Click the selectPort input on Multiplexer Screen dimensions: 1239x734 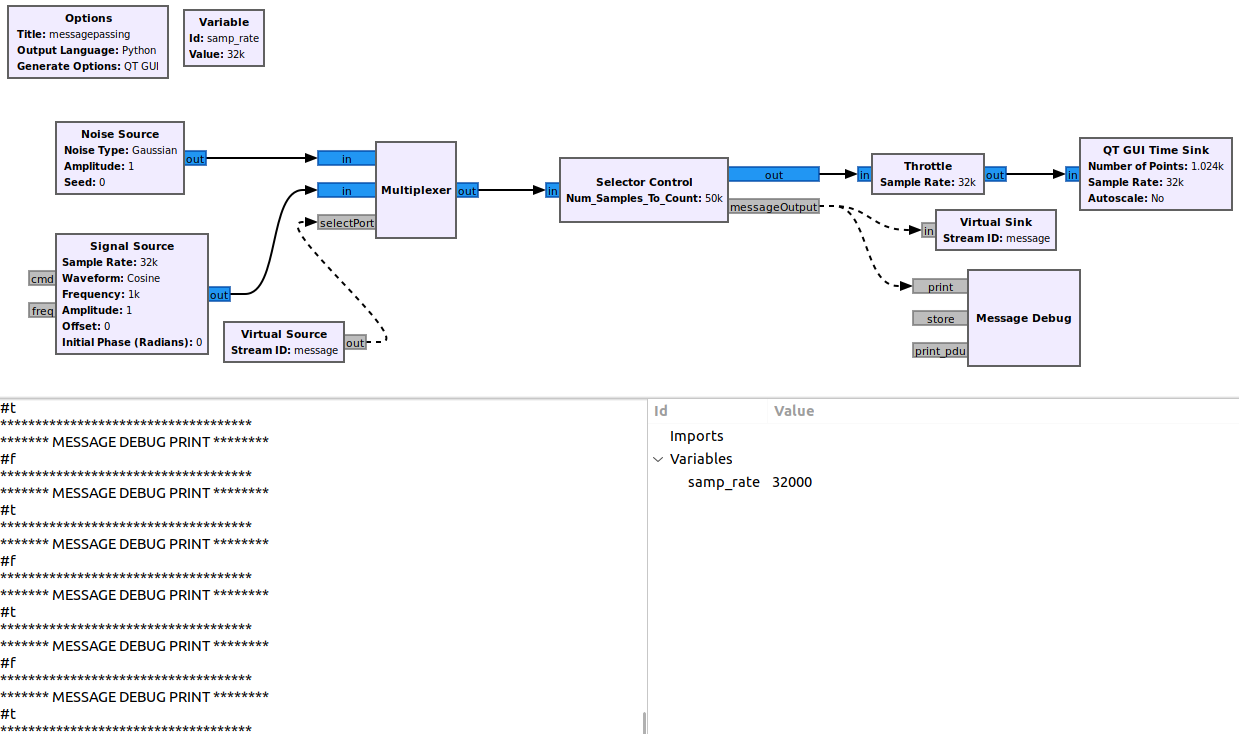(346, 223)
